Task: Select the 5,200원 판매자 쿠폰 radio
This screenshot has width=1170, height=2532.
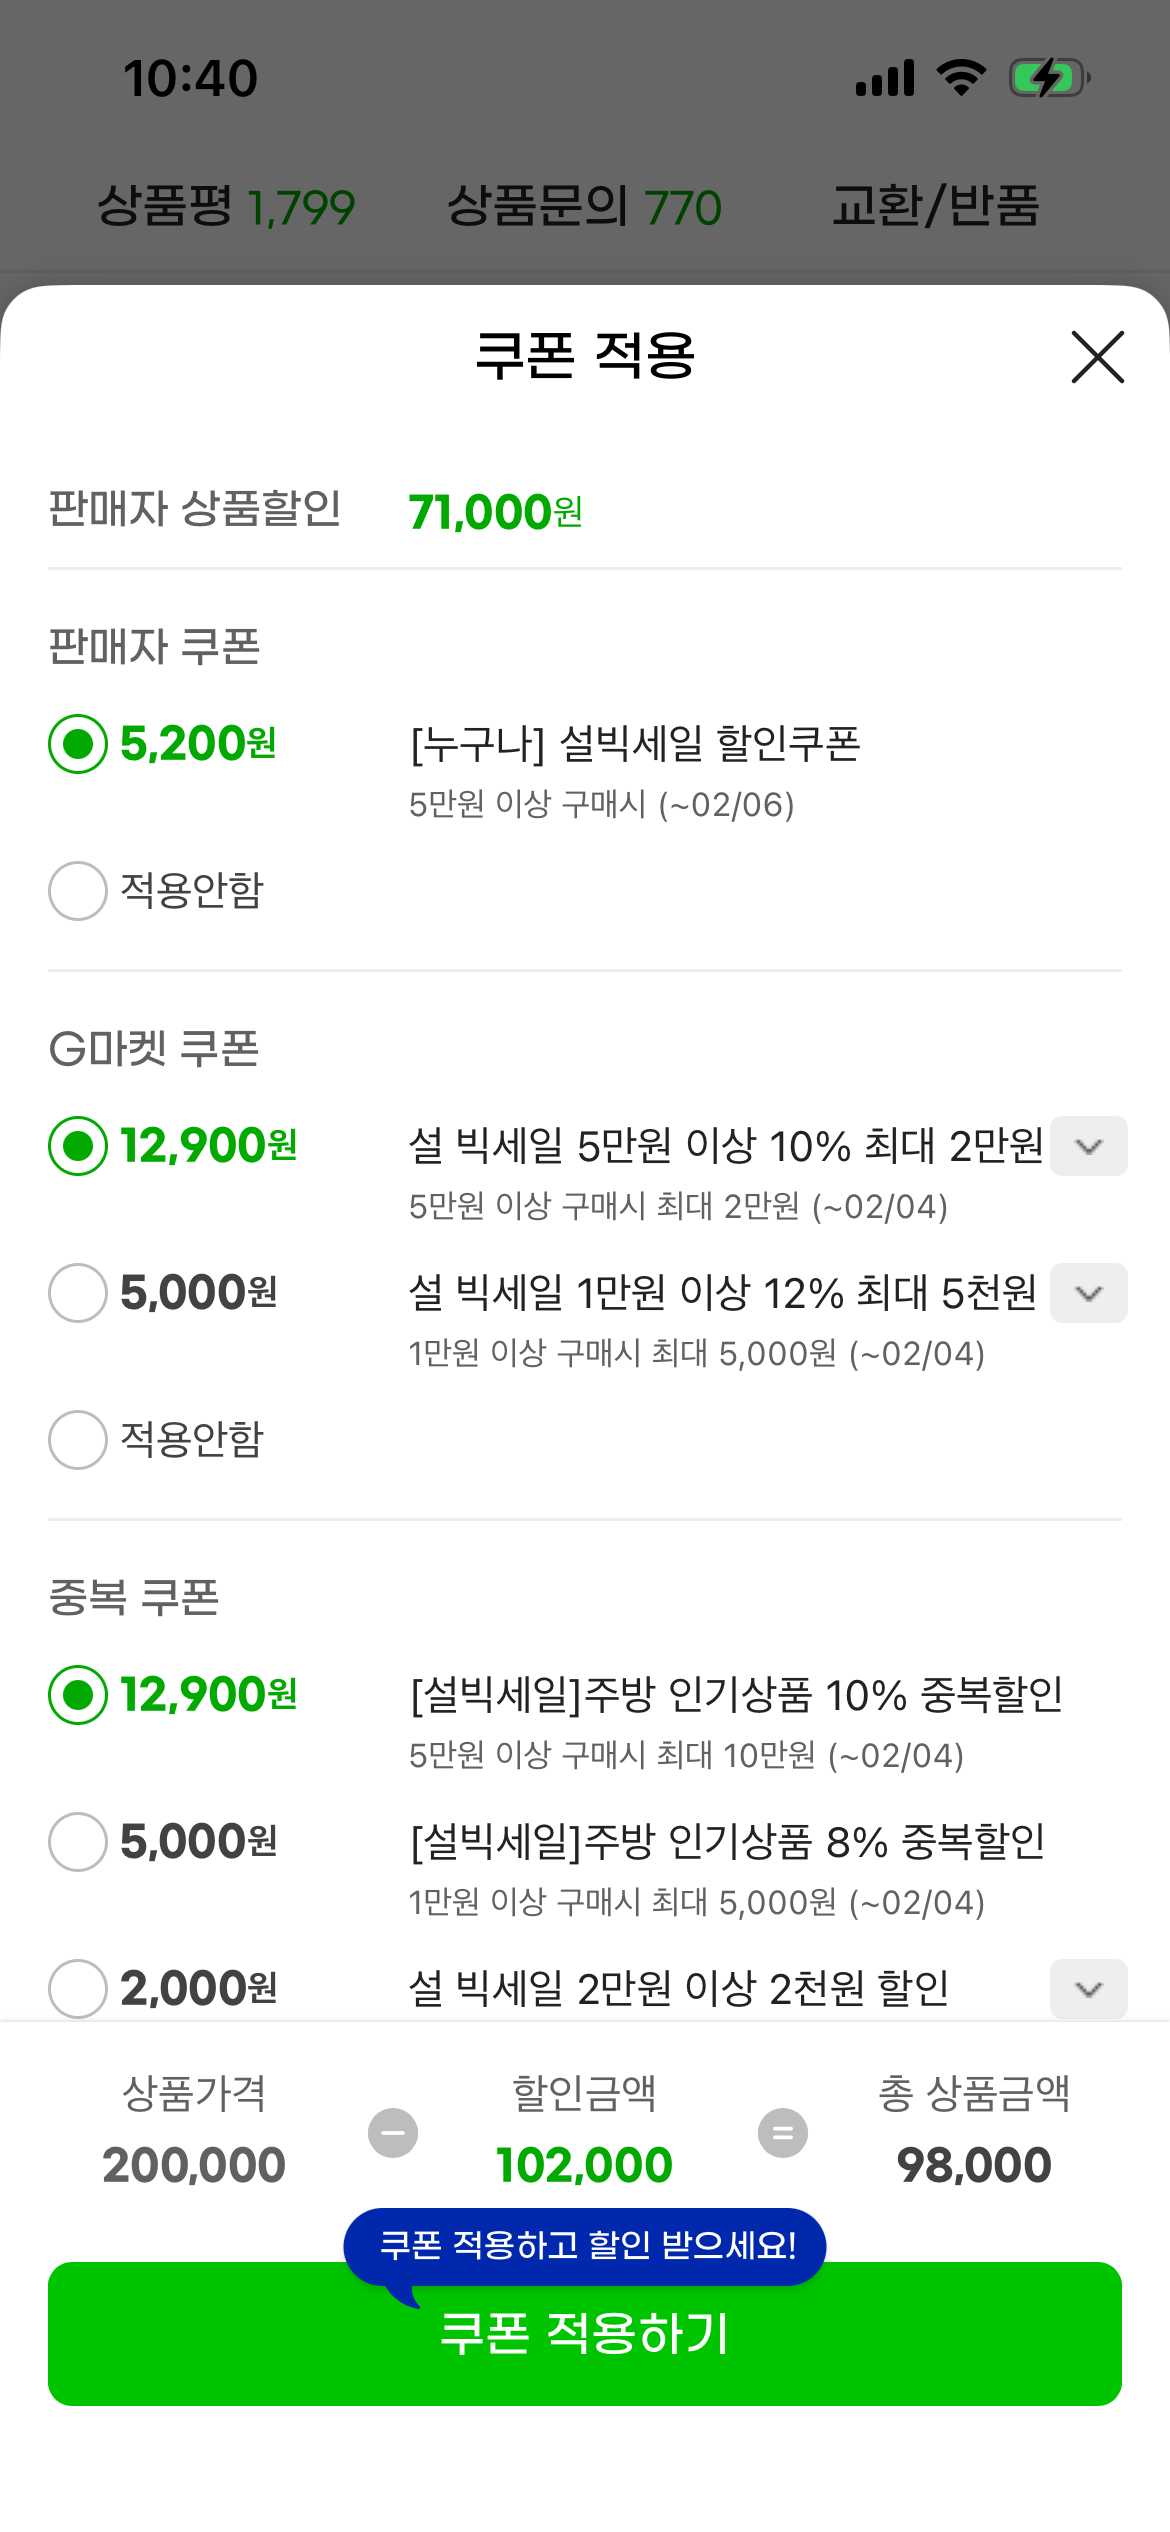Action: tap(78, 744)
